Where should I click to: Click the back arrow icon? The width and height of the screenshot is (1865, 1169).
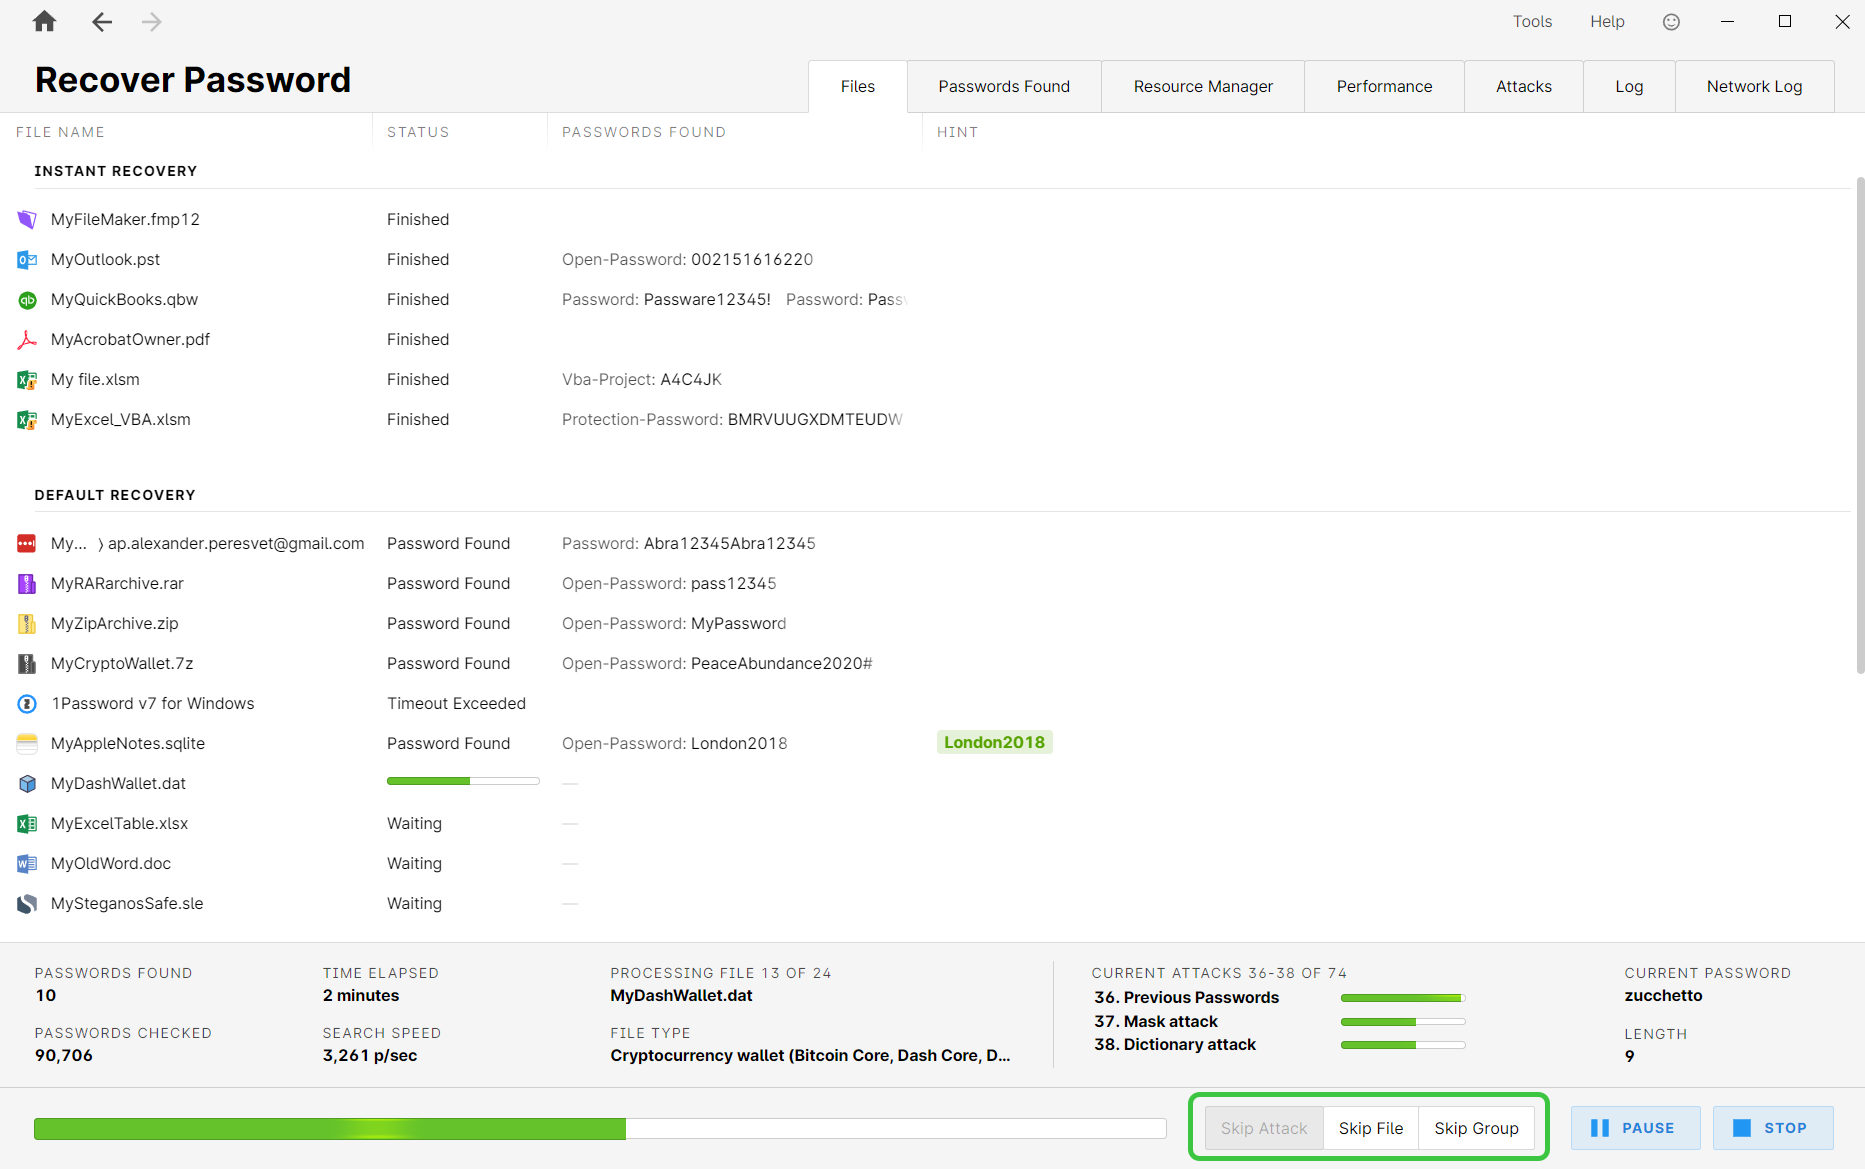pos(101,21)
